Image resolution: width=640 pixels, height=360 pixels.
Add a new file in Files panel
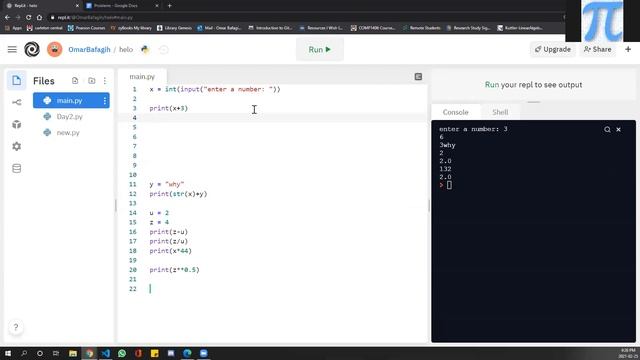tap(75, 81)
